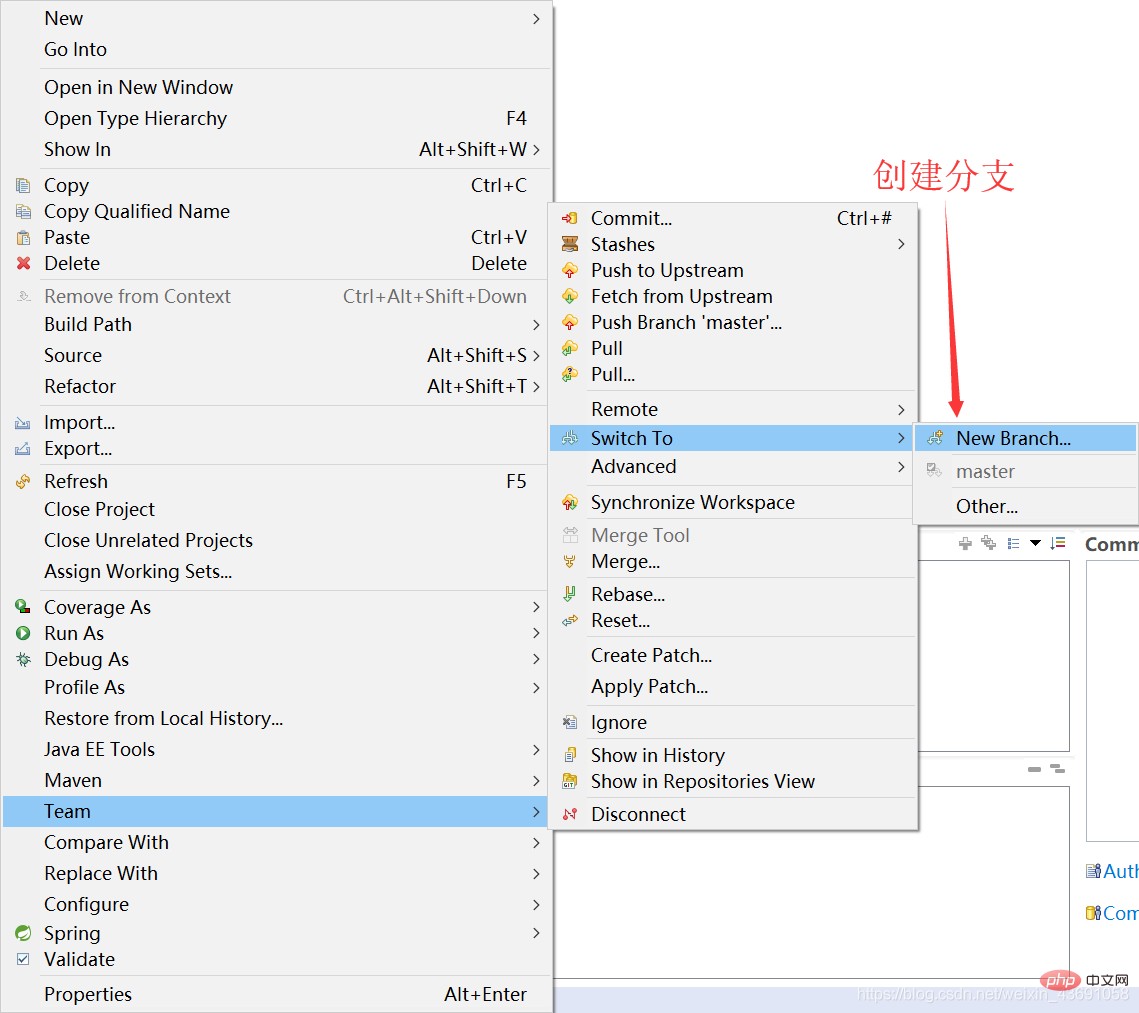This screenshot has width=1139, height=1013.
Task: Click the Stashes chest icon
Action: (x=570, y=244)
